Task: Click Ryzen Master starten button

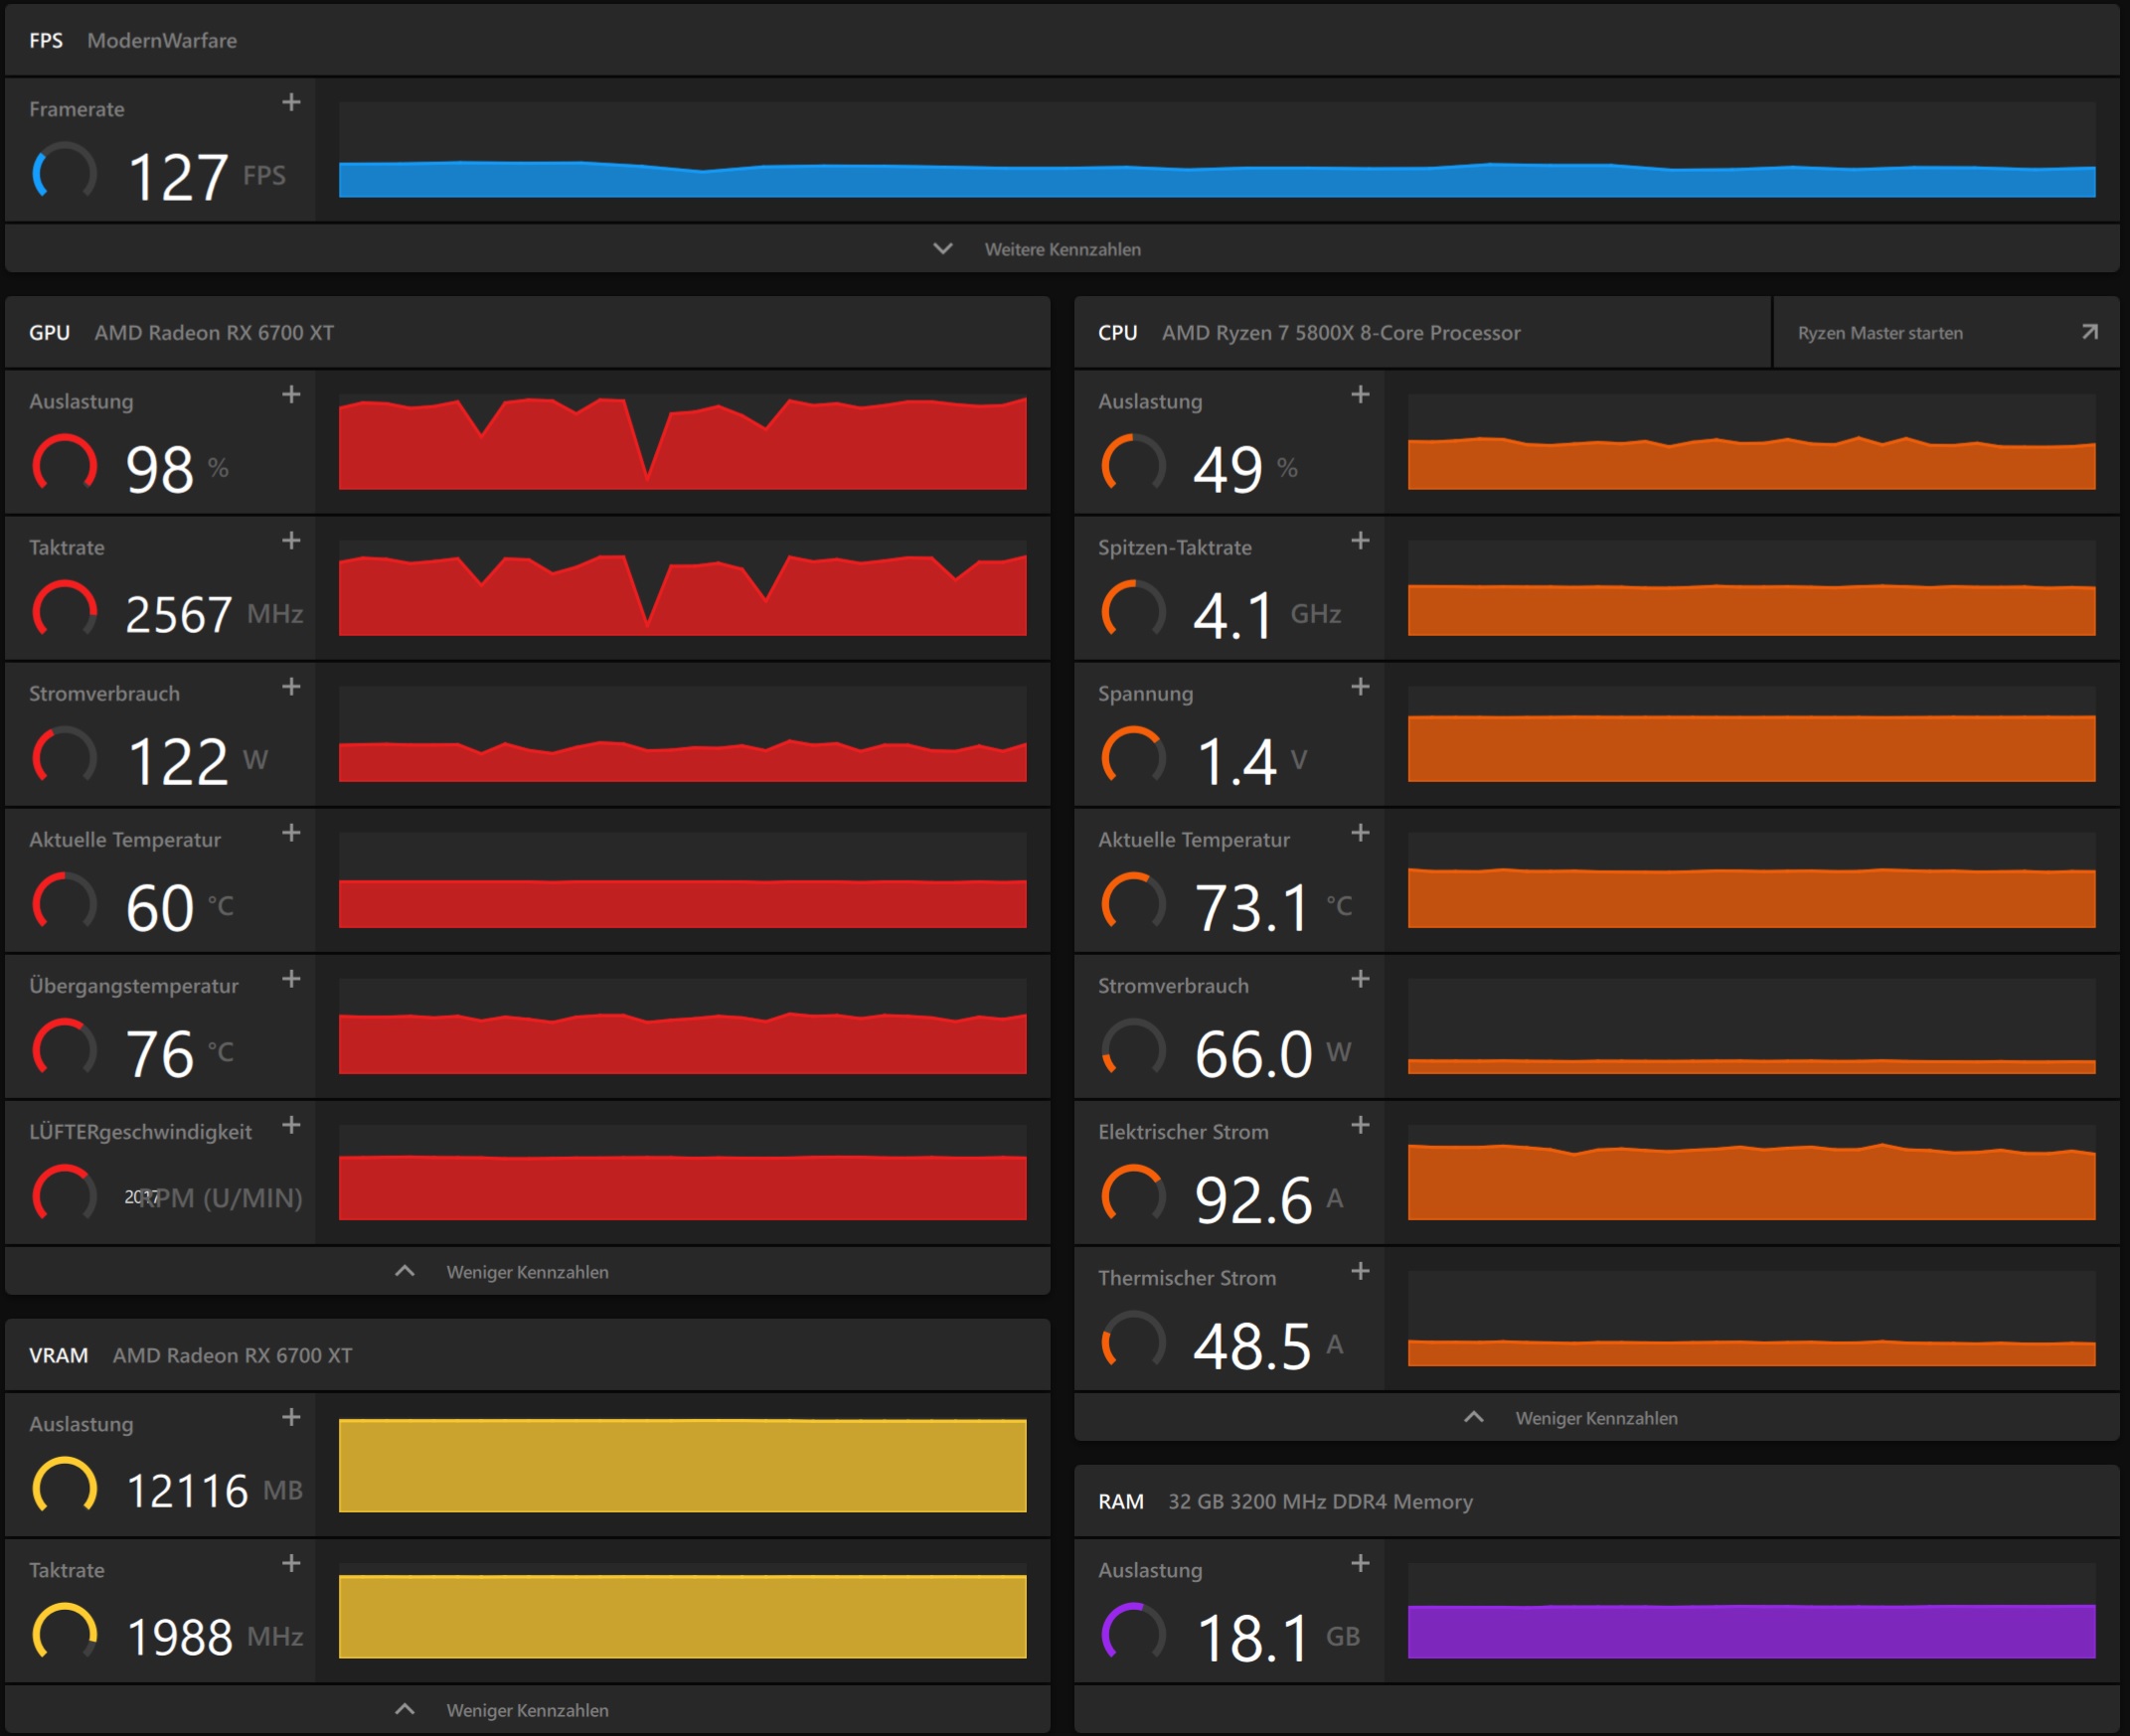Action: [1880, 333]
